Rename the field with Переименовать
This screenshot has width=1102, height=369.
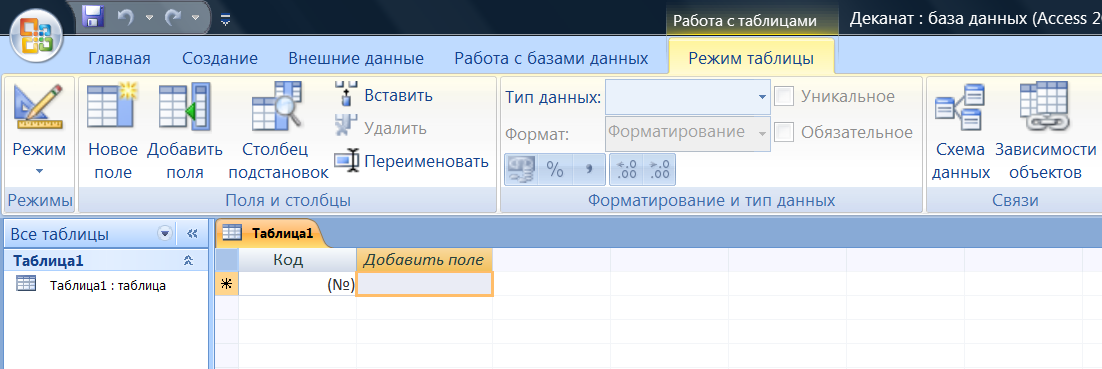tap(412, 162)
